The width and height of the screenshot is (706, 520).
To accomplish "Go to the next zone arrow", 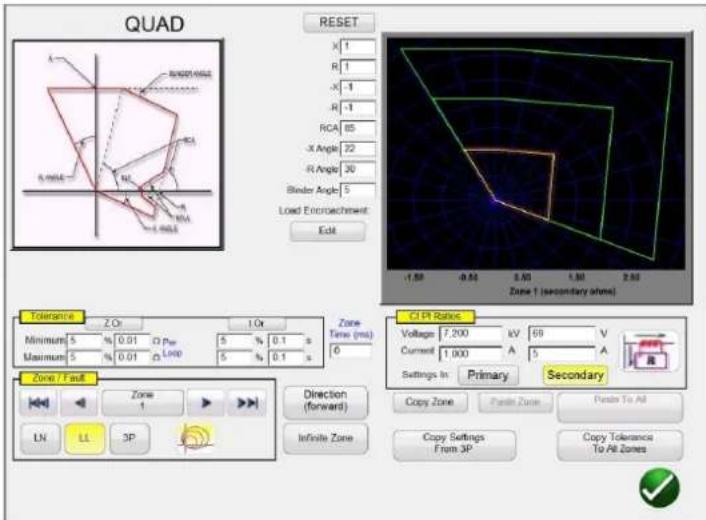I will pos(205,402).
